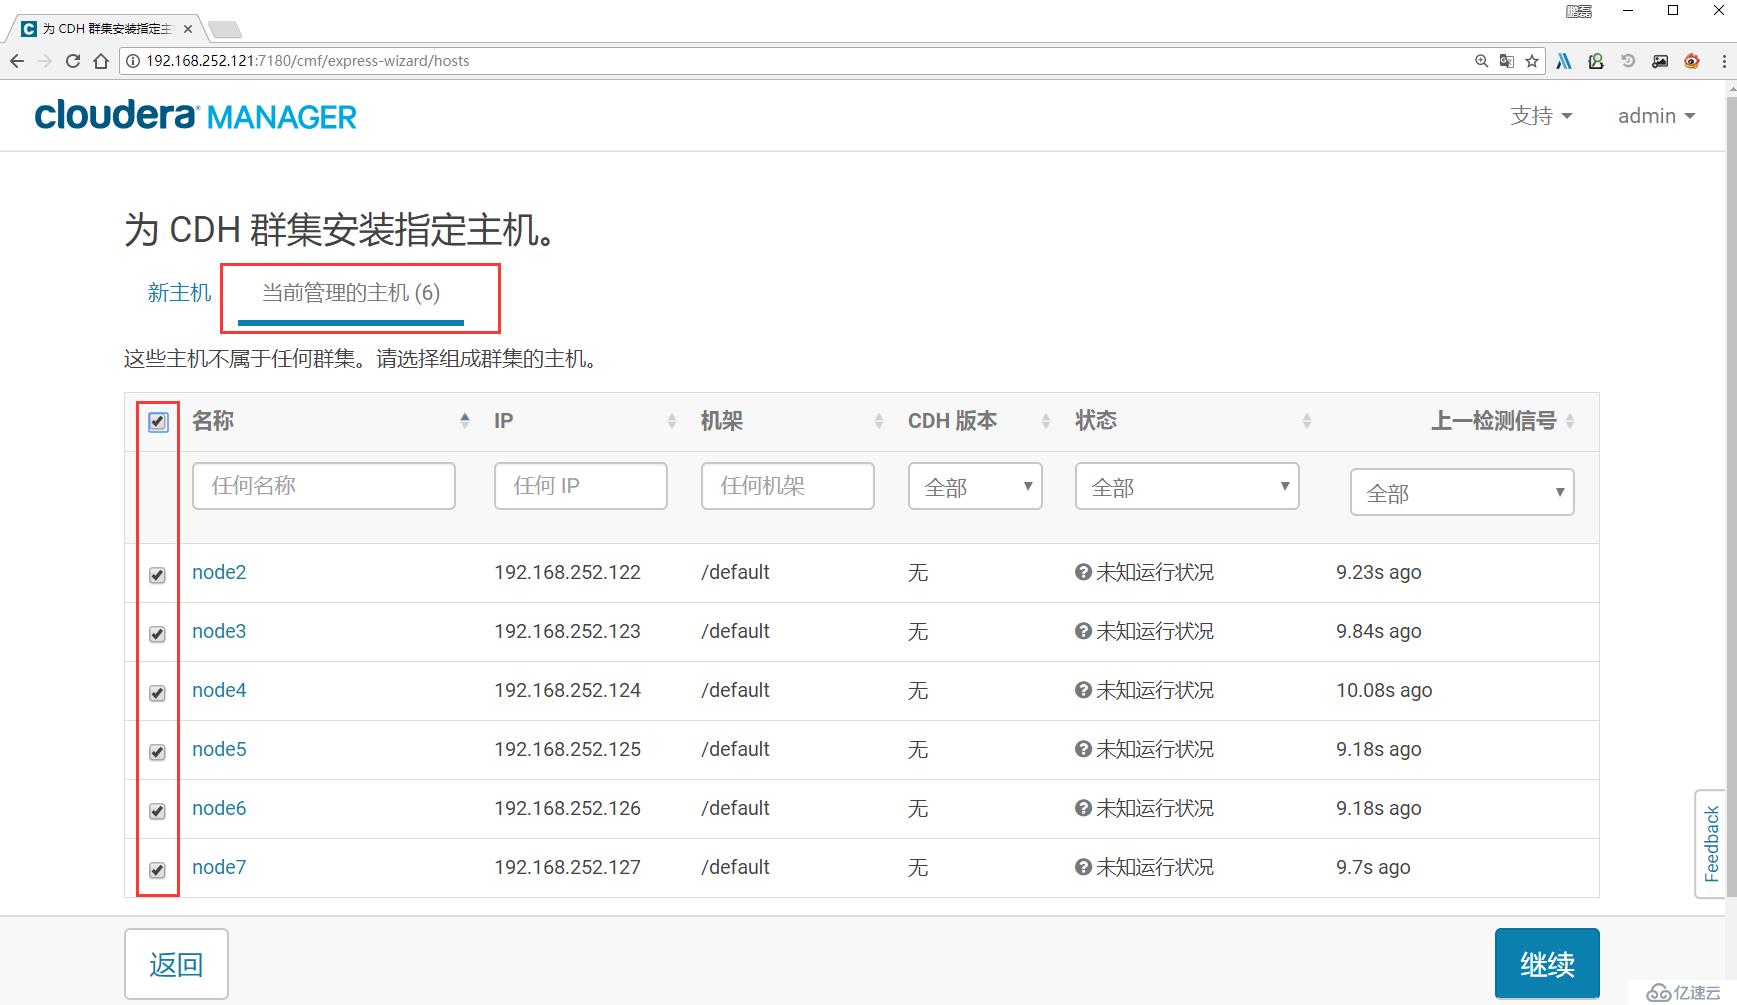Open the node7 host link
The height and width of the screenshot is (1005, 1737).
coord(219,867)
